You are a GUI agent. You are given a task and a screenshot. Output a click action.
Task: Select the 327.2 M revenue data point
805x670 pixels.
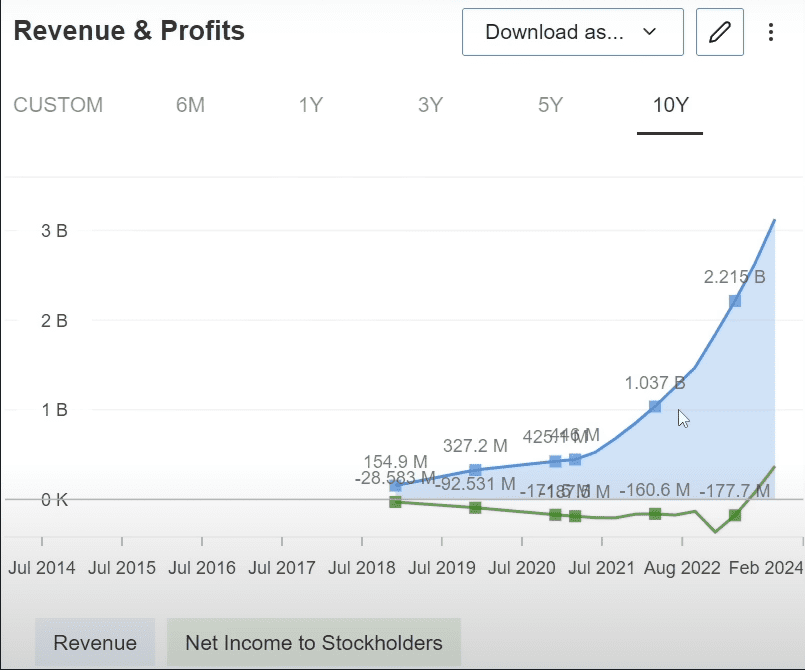(x=475, y=469)
